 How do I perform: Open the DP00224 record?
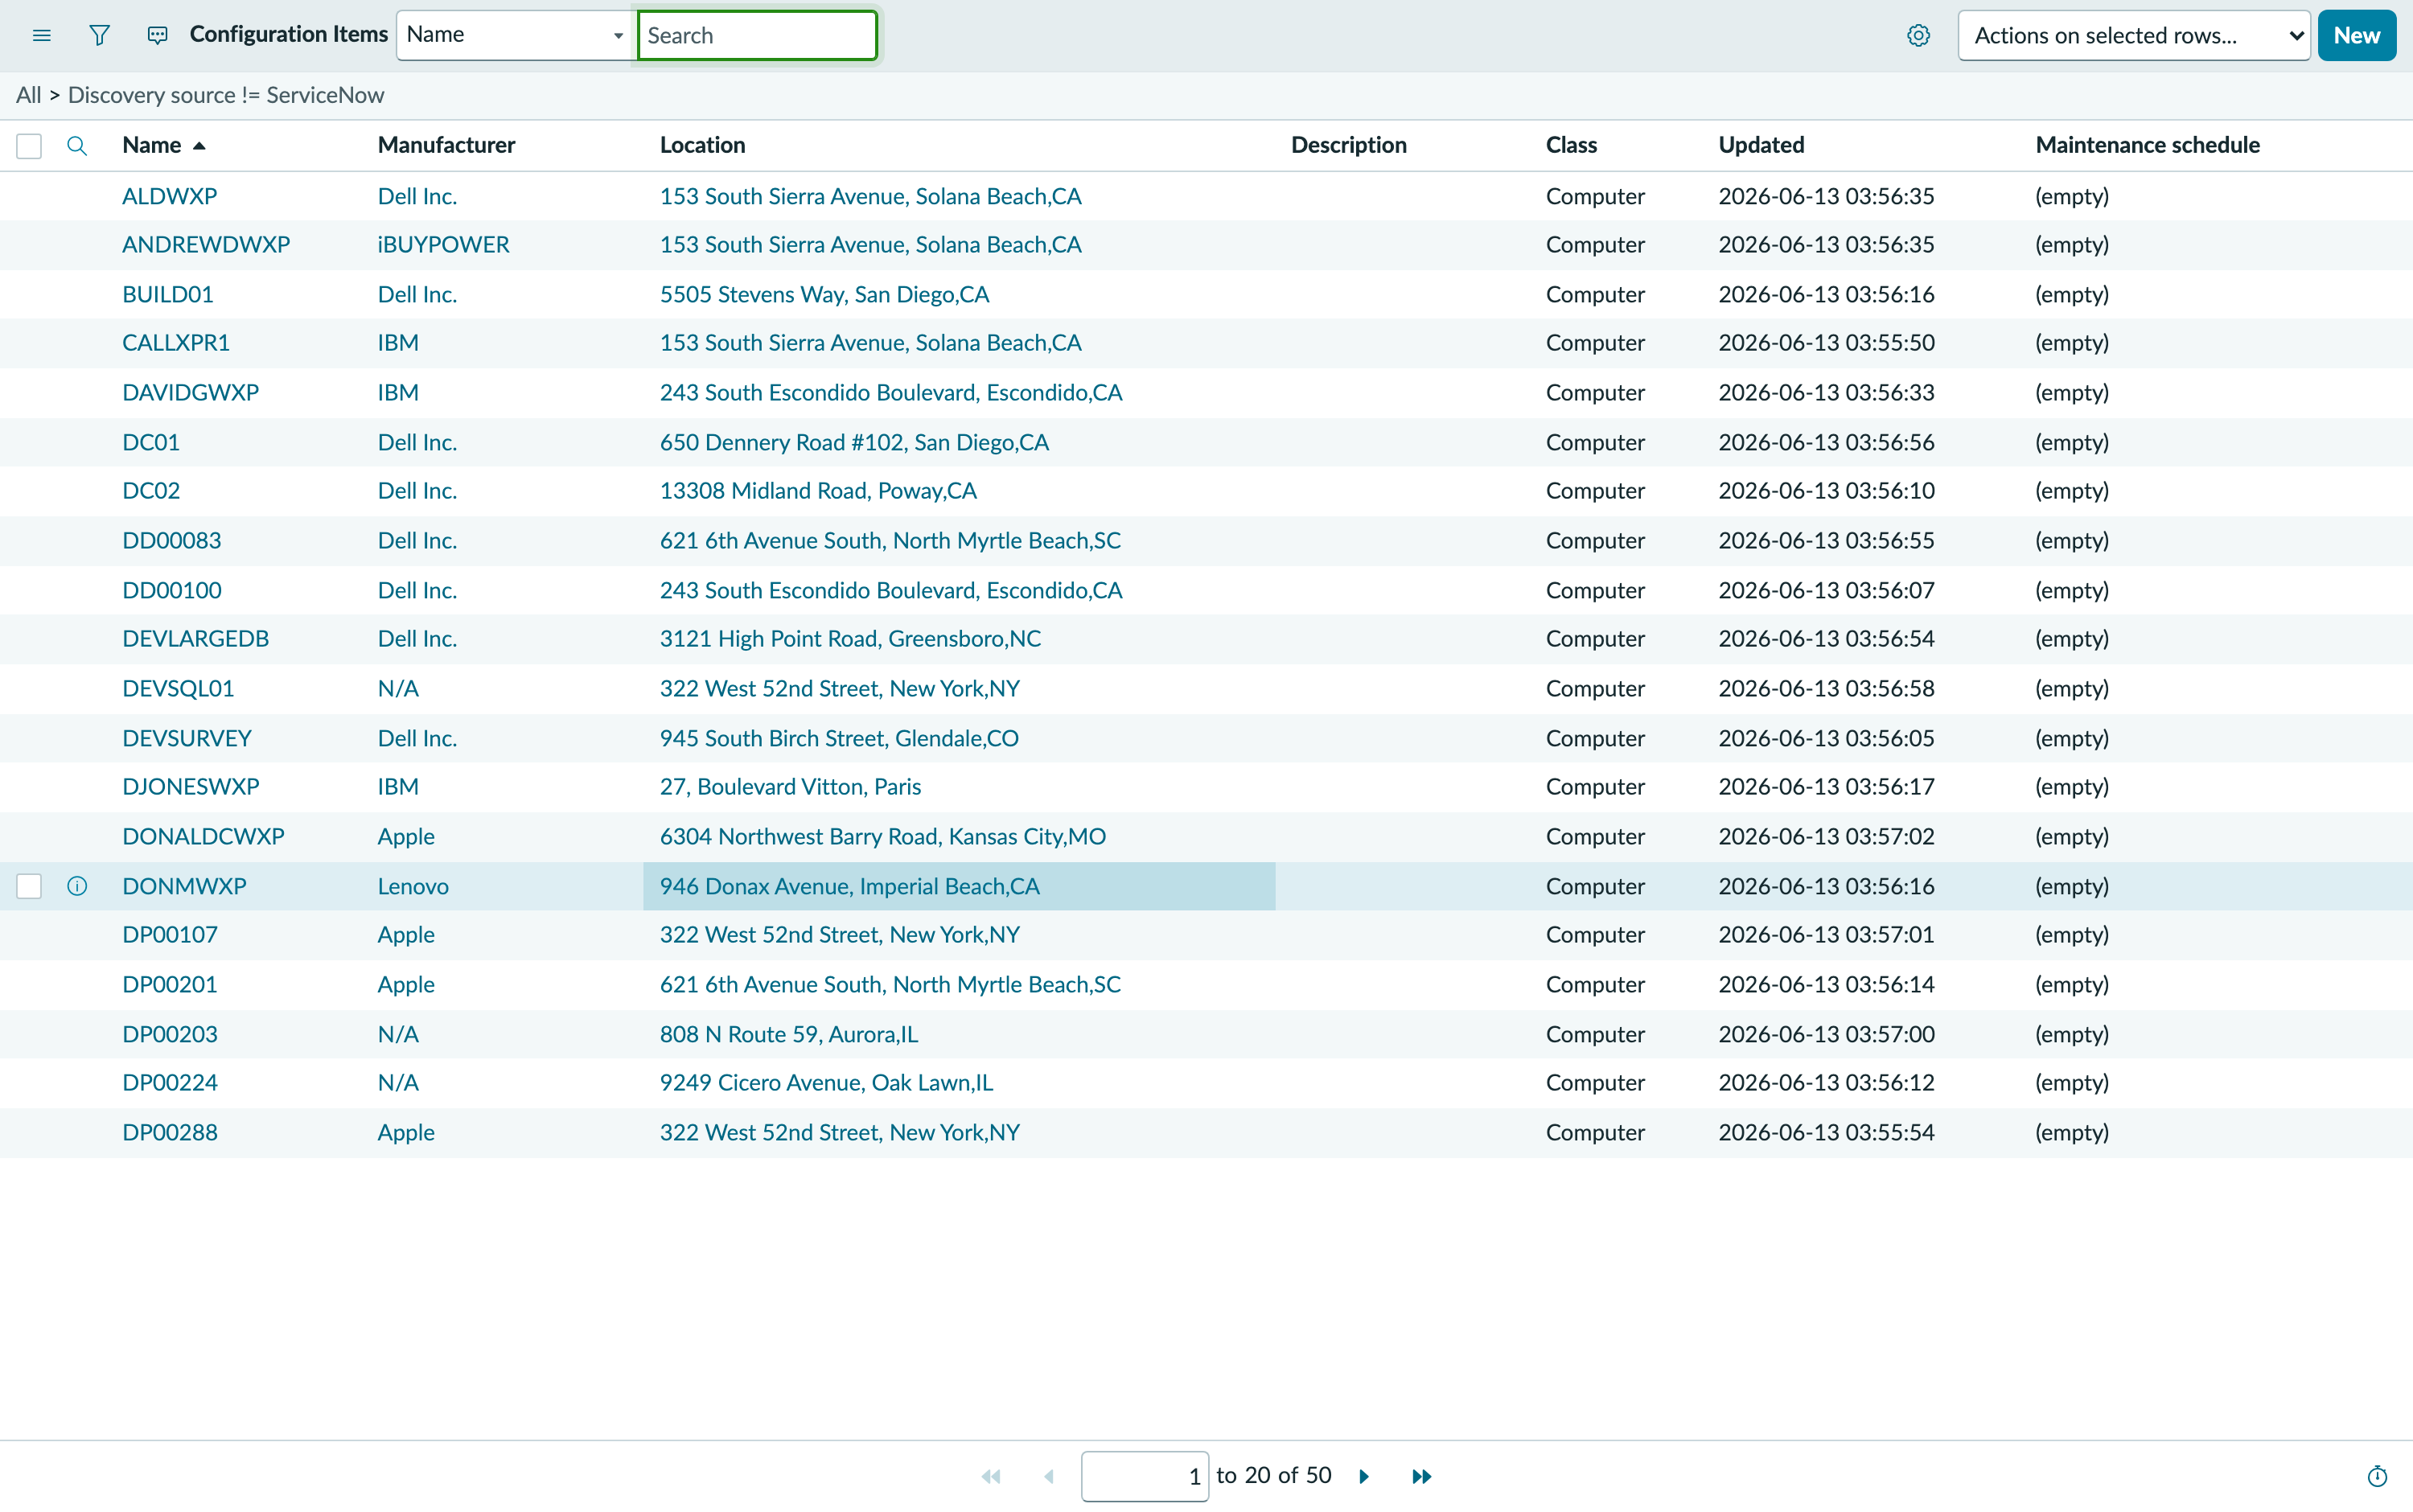(x=169, y=1083)
